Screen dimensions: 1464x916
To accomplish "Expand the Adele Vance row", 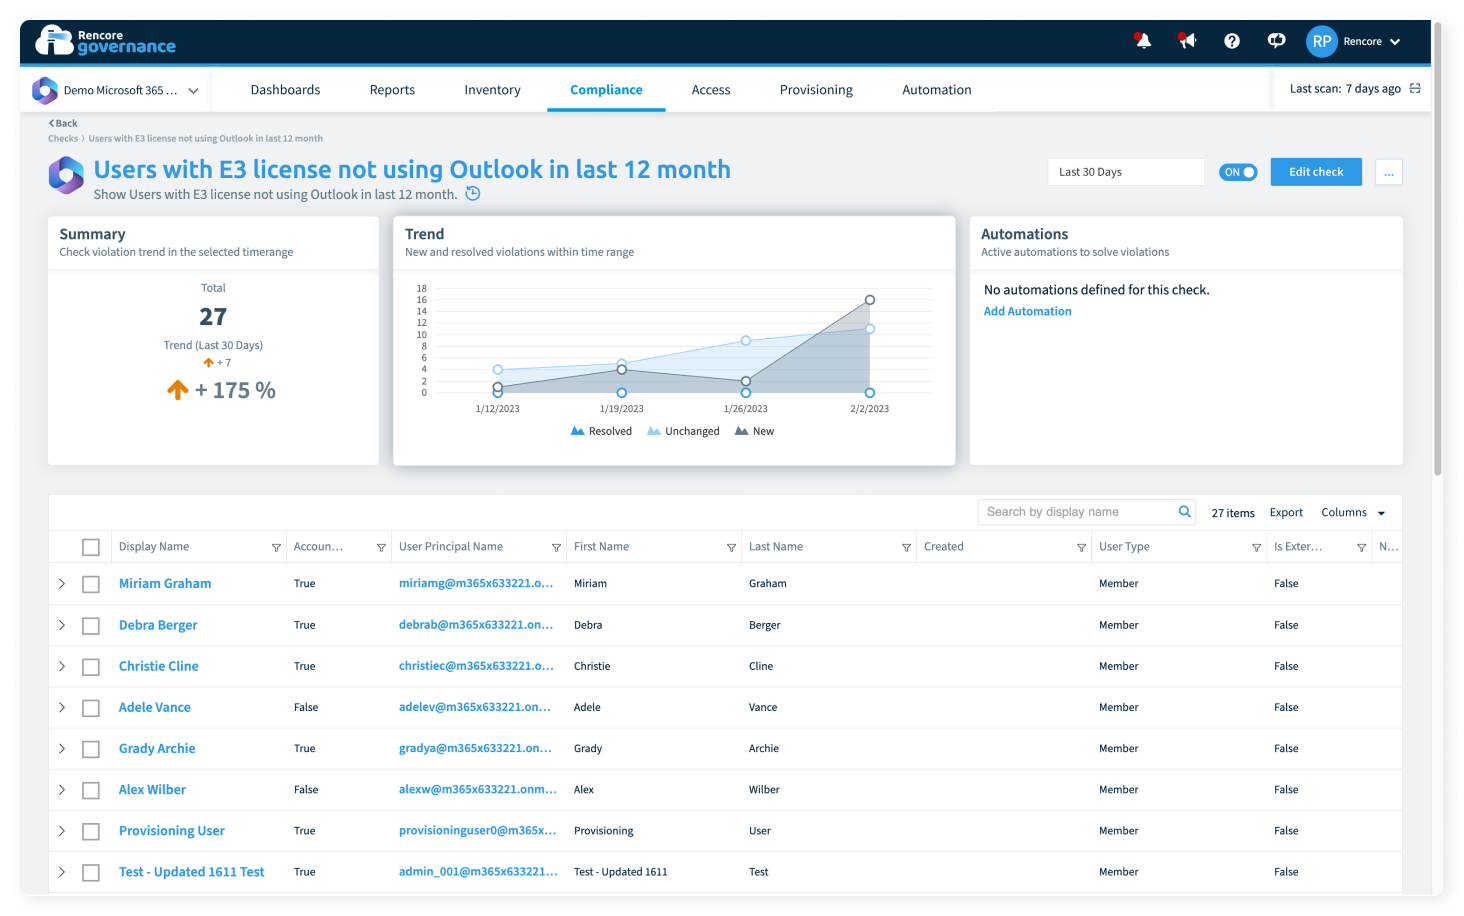I will (x=62, y=707).
